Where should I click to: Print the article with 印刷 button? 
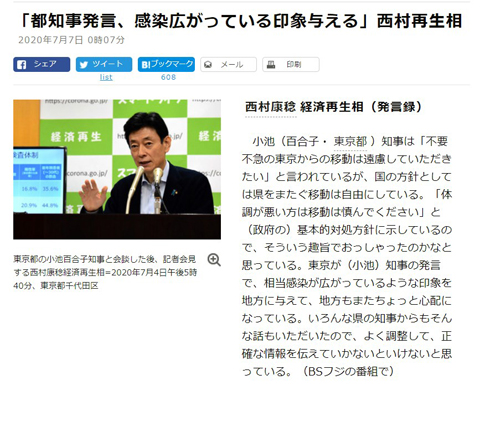(x=291, y=64)
